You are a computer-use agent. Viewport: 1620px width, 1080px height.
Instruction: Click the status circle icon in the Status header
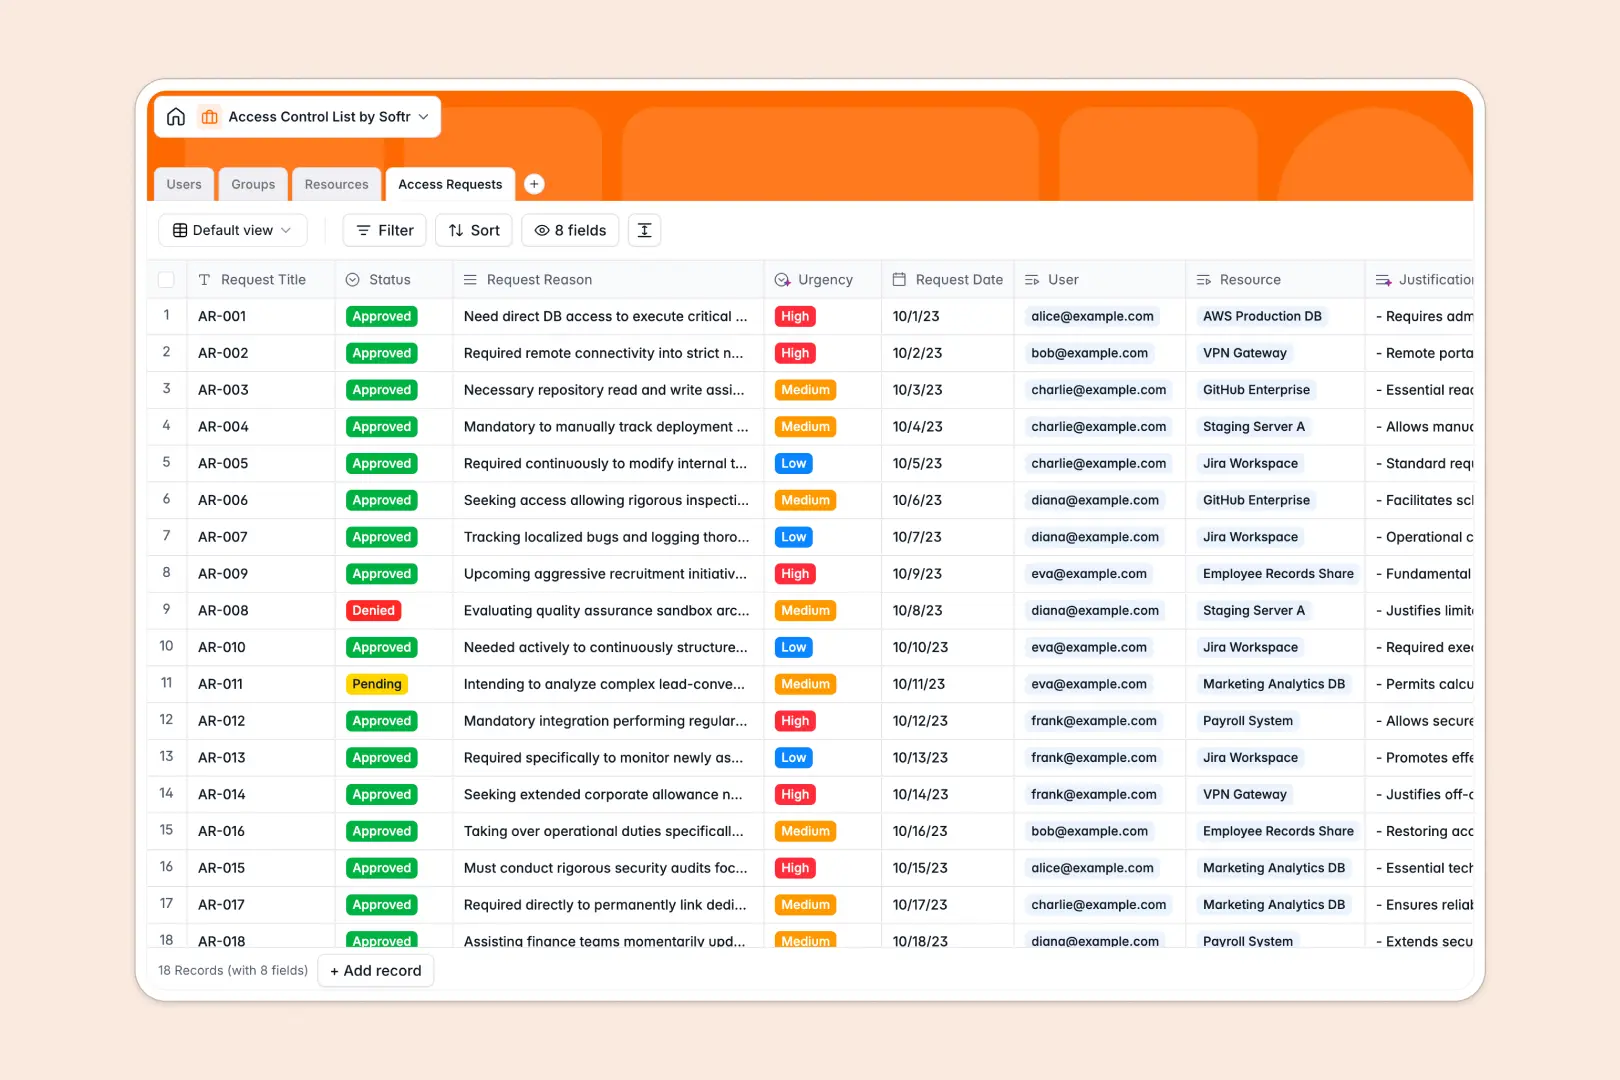click(351, 279)
